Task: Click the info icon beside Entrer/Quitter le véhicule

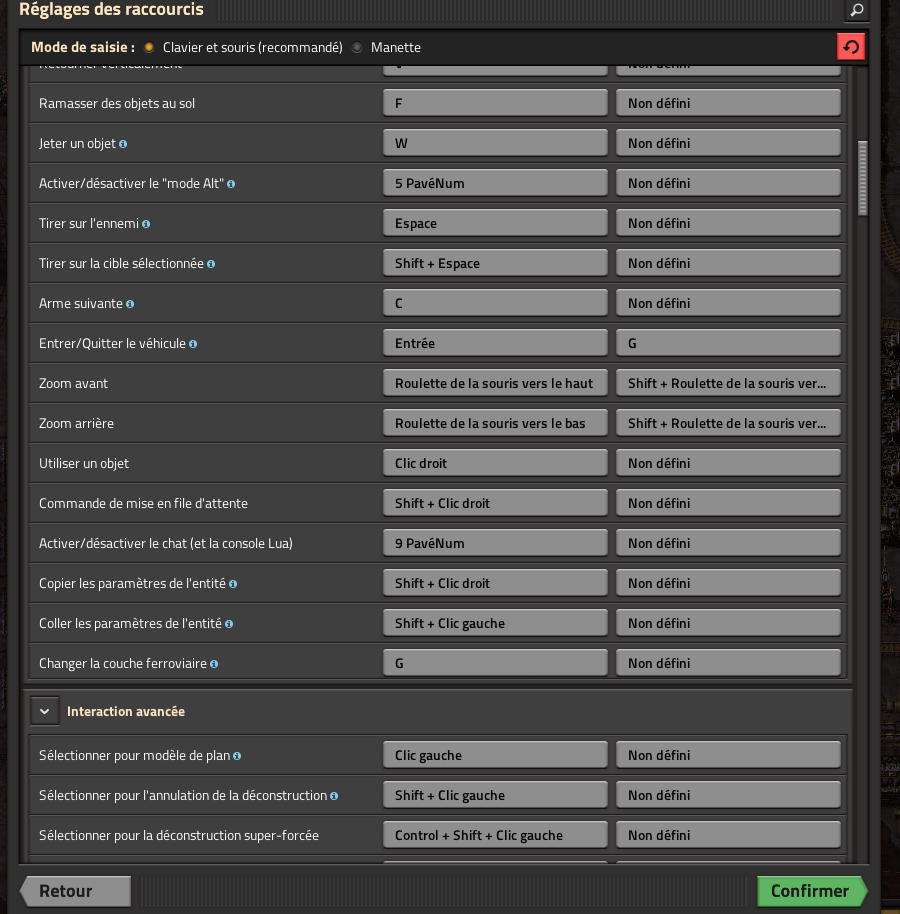Action: pyautogui.click(x=193, y=344)
